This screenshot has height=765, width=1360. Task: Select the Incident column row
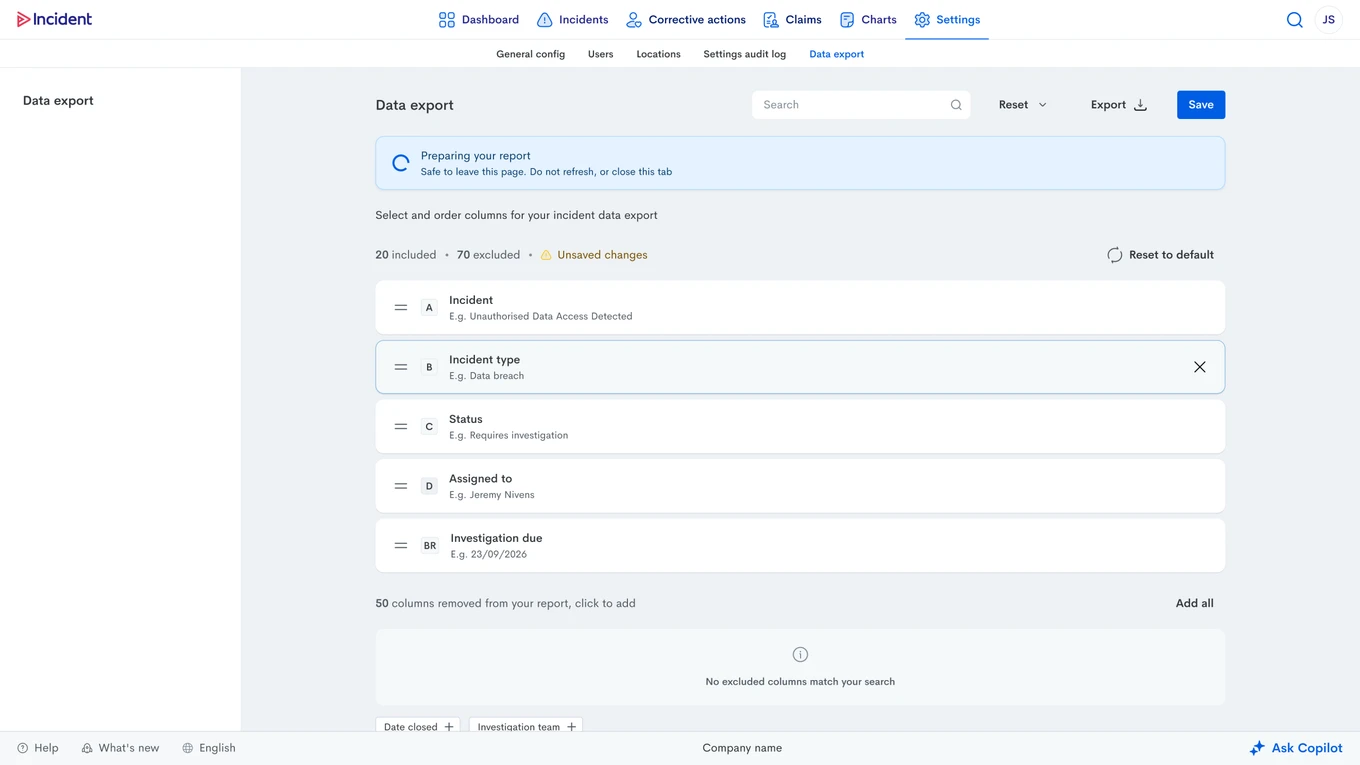[x=800, y=307]
